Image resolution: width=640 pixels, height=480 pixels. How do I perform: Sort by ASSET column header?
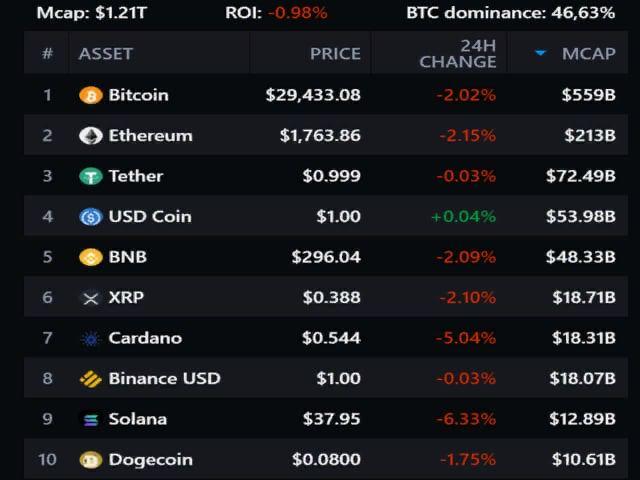[106, 53]
